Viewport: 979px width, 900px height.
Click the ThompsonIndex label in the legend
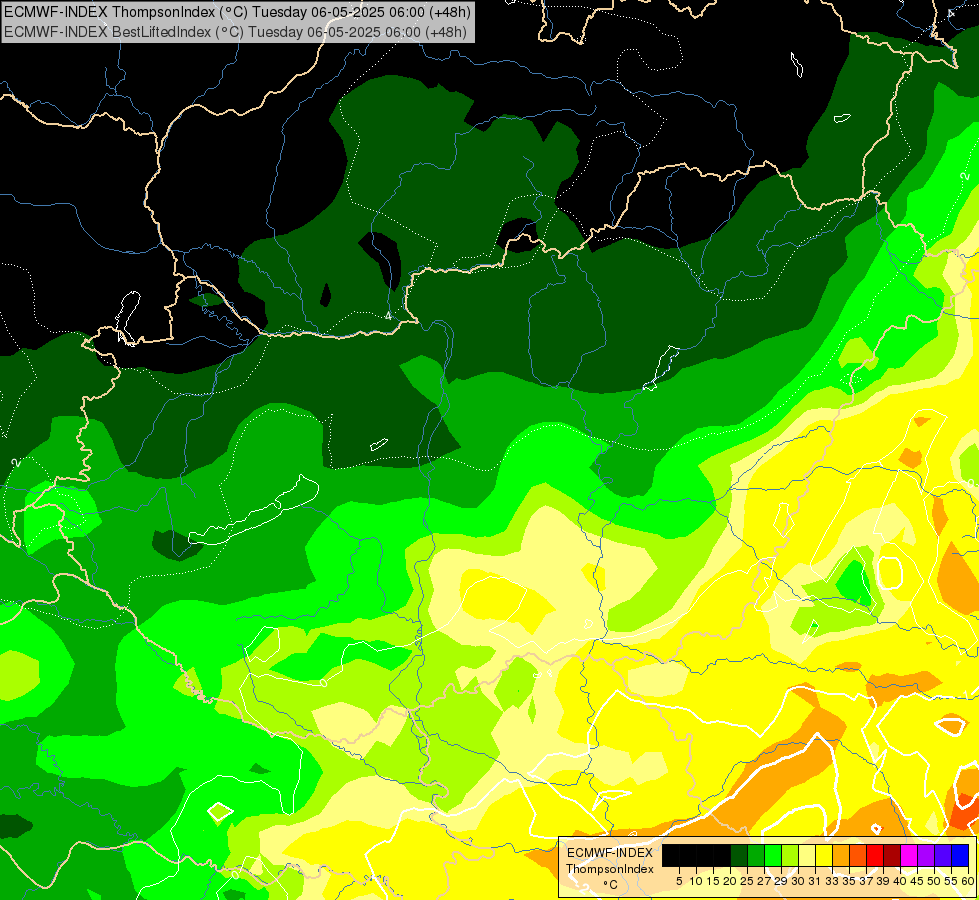[x=610, y=869]
